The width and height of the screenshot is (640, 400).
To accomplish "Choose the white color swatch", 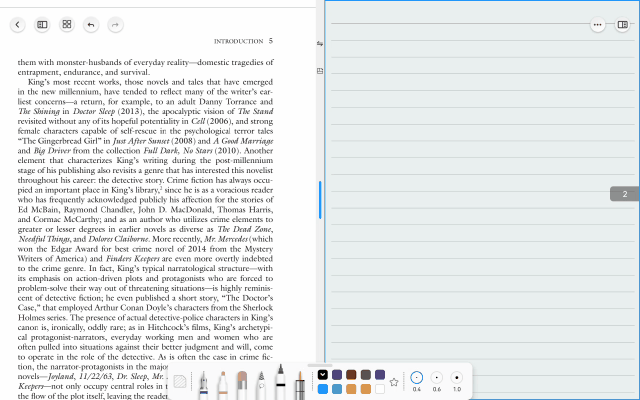I will click(380, 389).
